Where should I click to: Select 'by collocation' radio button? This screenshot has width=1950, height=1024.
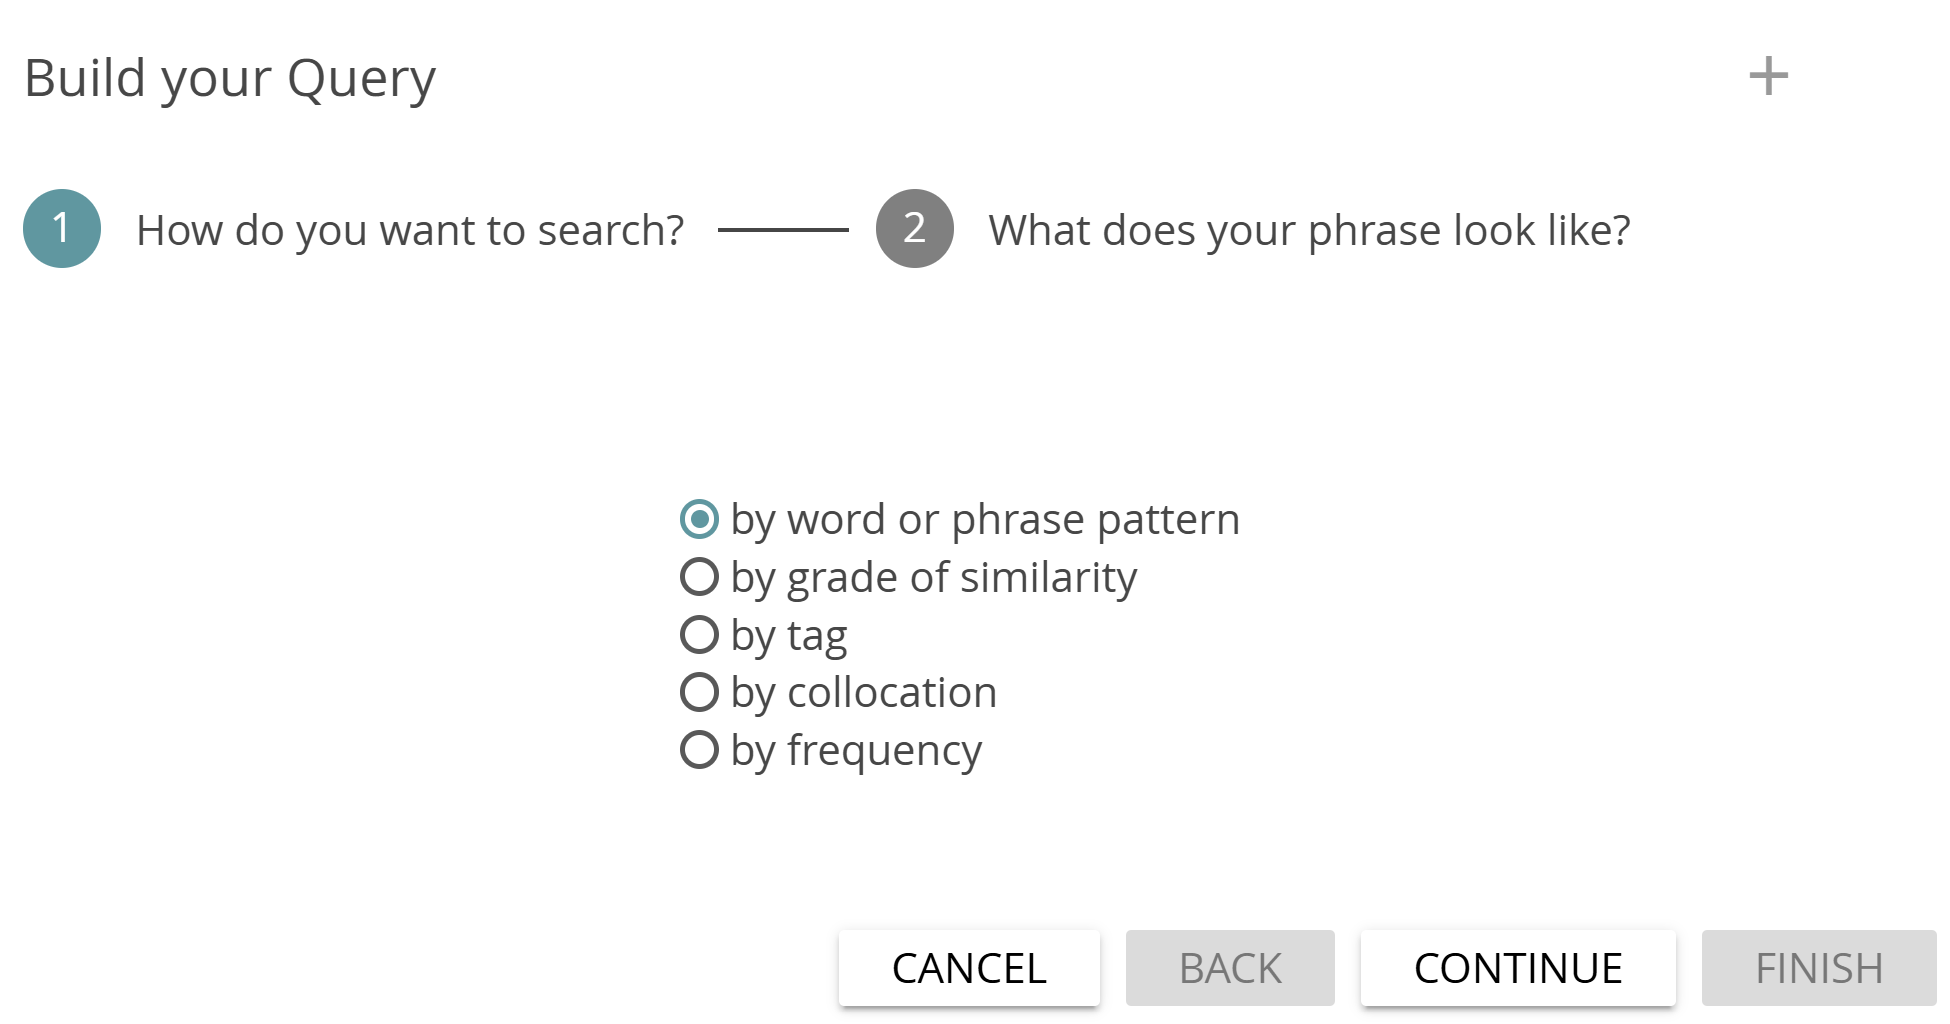pos(700,691)
